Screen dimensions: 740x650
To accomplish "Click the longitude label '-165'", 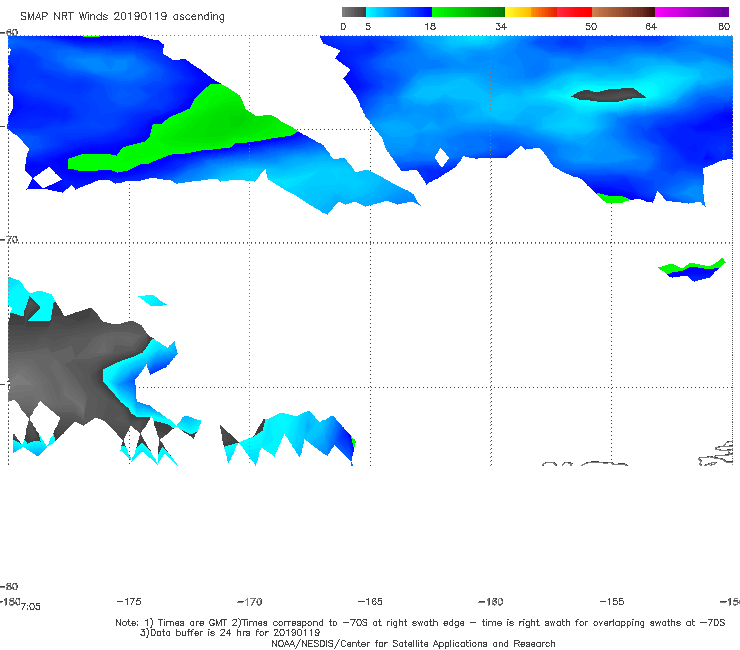I will (x=370, y=601).
